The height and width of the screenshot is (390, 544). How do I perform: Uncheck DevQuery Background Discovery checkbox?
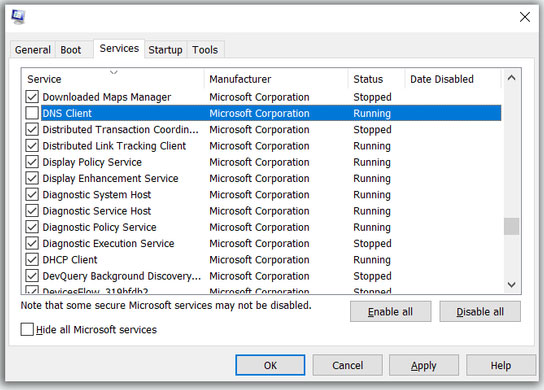click(32, 276)
